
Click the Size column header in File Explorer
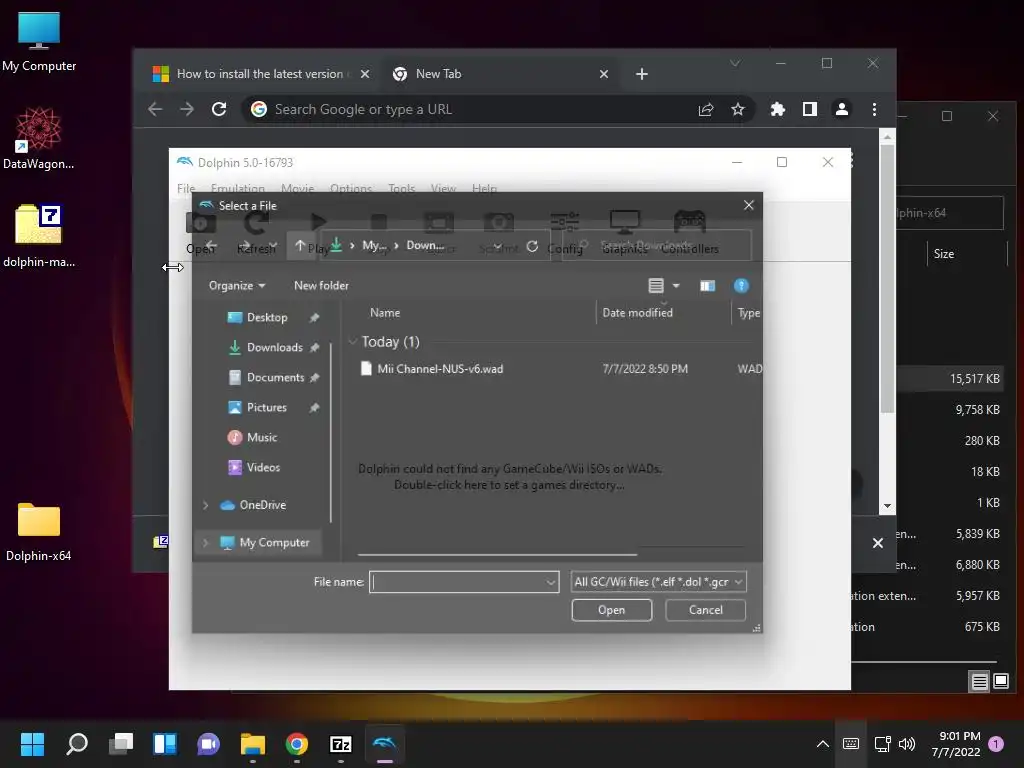pos(944,254)
